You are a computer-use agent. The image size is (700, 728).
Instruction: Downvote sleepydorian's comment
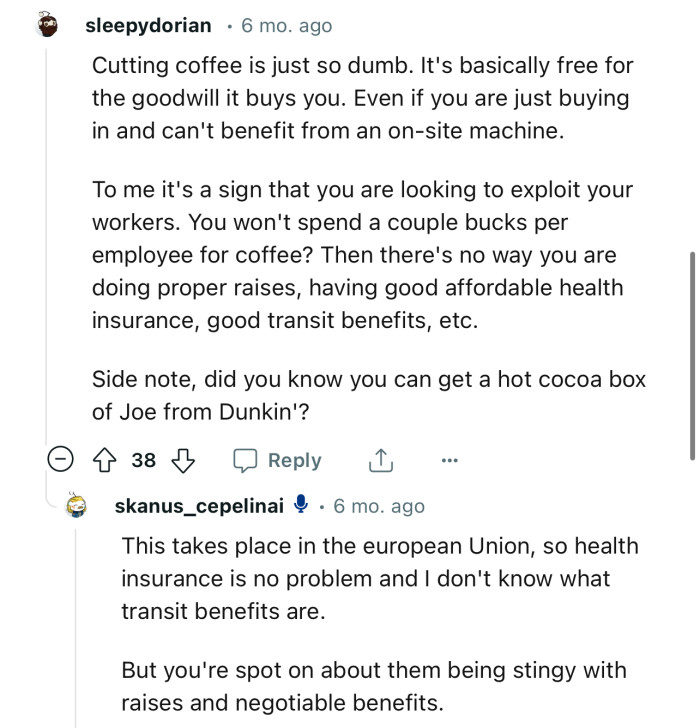[182, 460]
